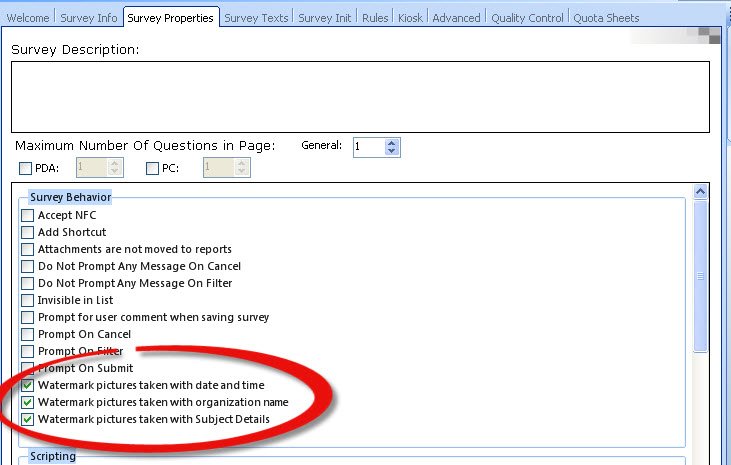Switch to the Rules tab
Image resolution: width=731 pixels, height=465 pixels.
375,18
